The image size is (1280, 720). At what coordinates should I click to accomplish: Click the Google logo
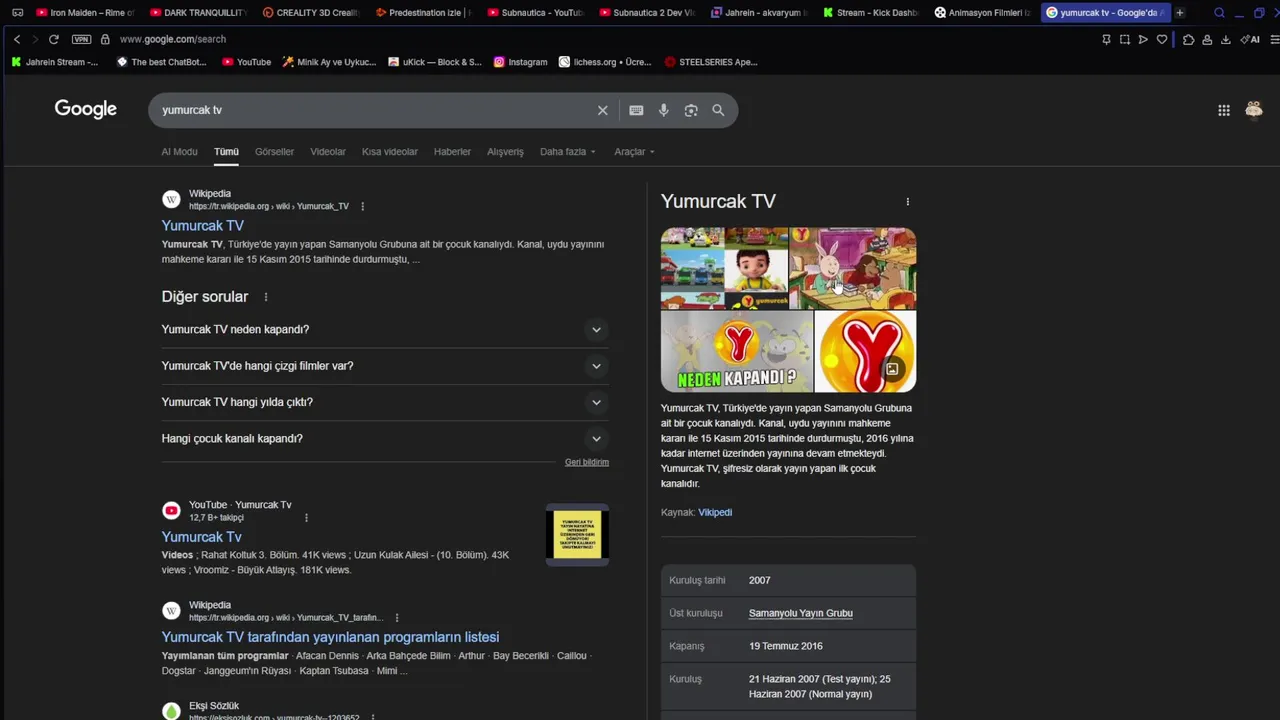coord(86,109)
